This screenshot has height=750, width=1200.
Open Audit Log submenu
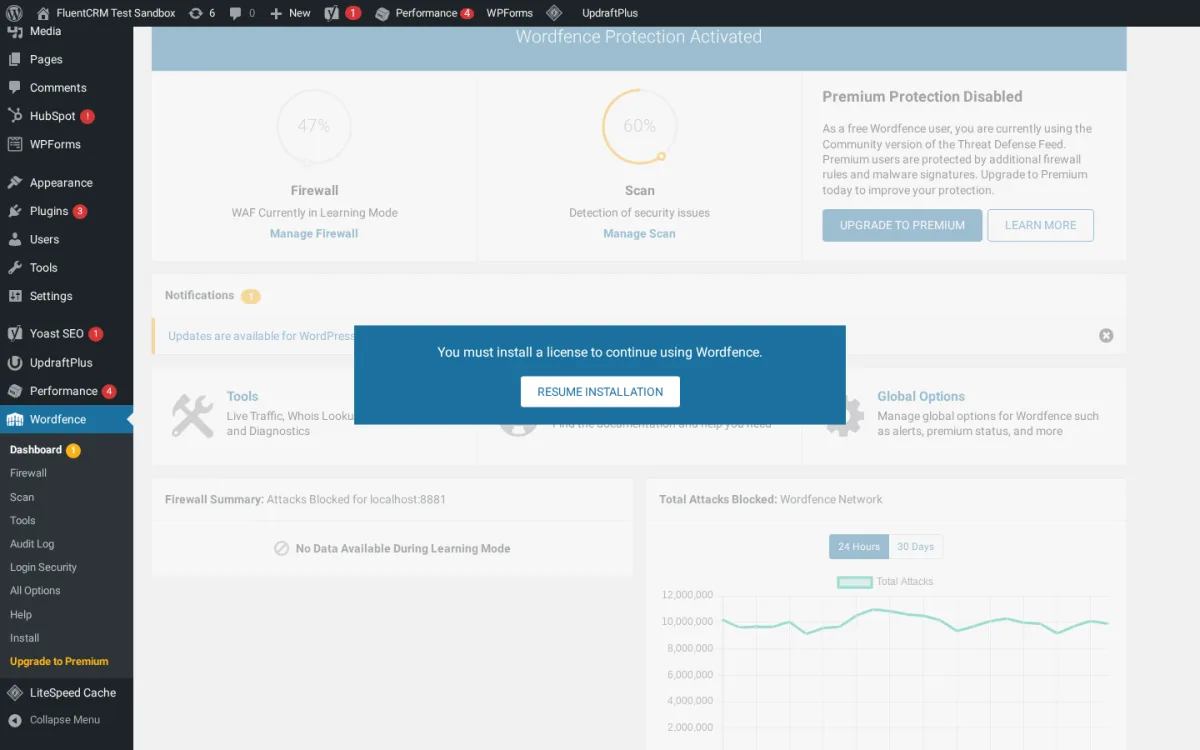pyautogui.click(x=32, y=544)
